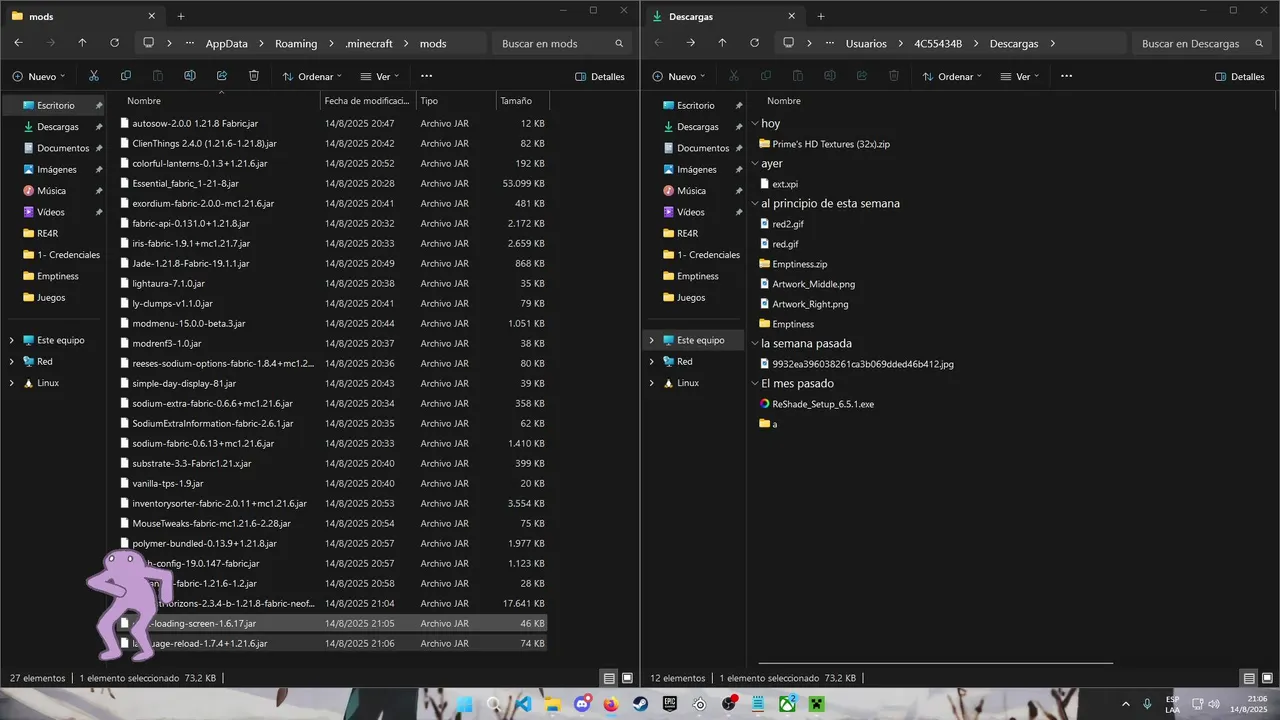Switch mods window to details list view icon
This screenshot has height=720, width=1280.
[x=609, y=678]
